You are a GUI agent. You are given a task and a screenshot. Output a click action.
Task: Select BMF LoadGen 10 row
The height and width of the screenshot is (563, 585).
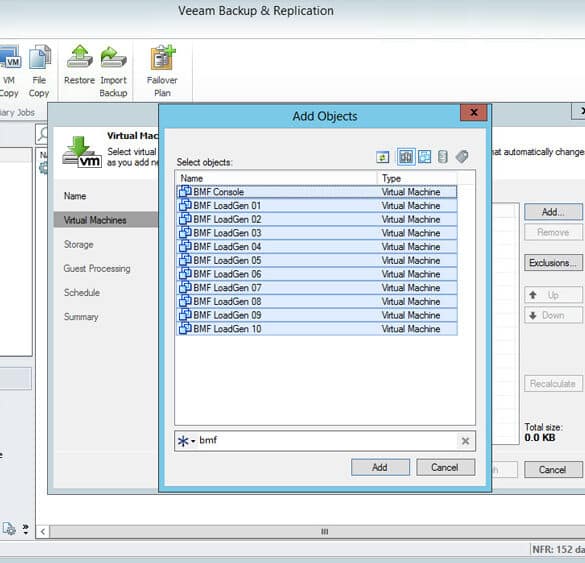point(317,329)
